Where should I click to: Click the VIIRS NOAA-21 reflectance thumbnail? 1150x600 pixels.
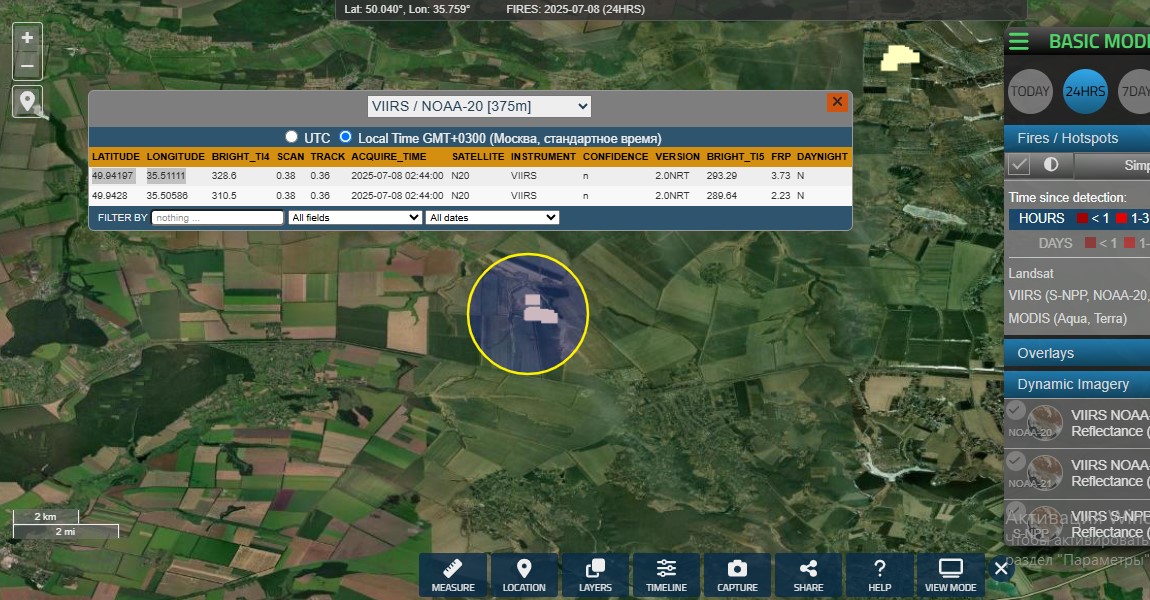tap(1044, 472)
